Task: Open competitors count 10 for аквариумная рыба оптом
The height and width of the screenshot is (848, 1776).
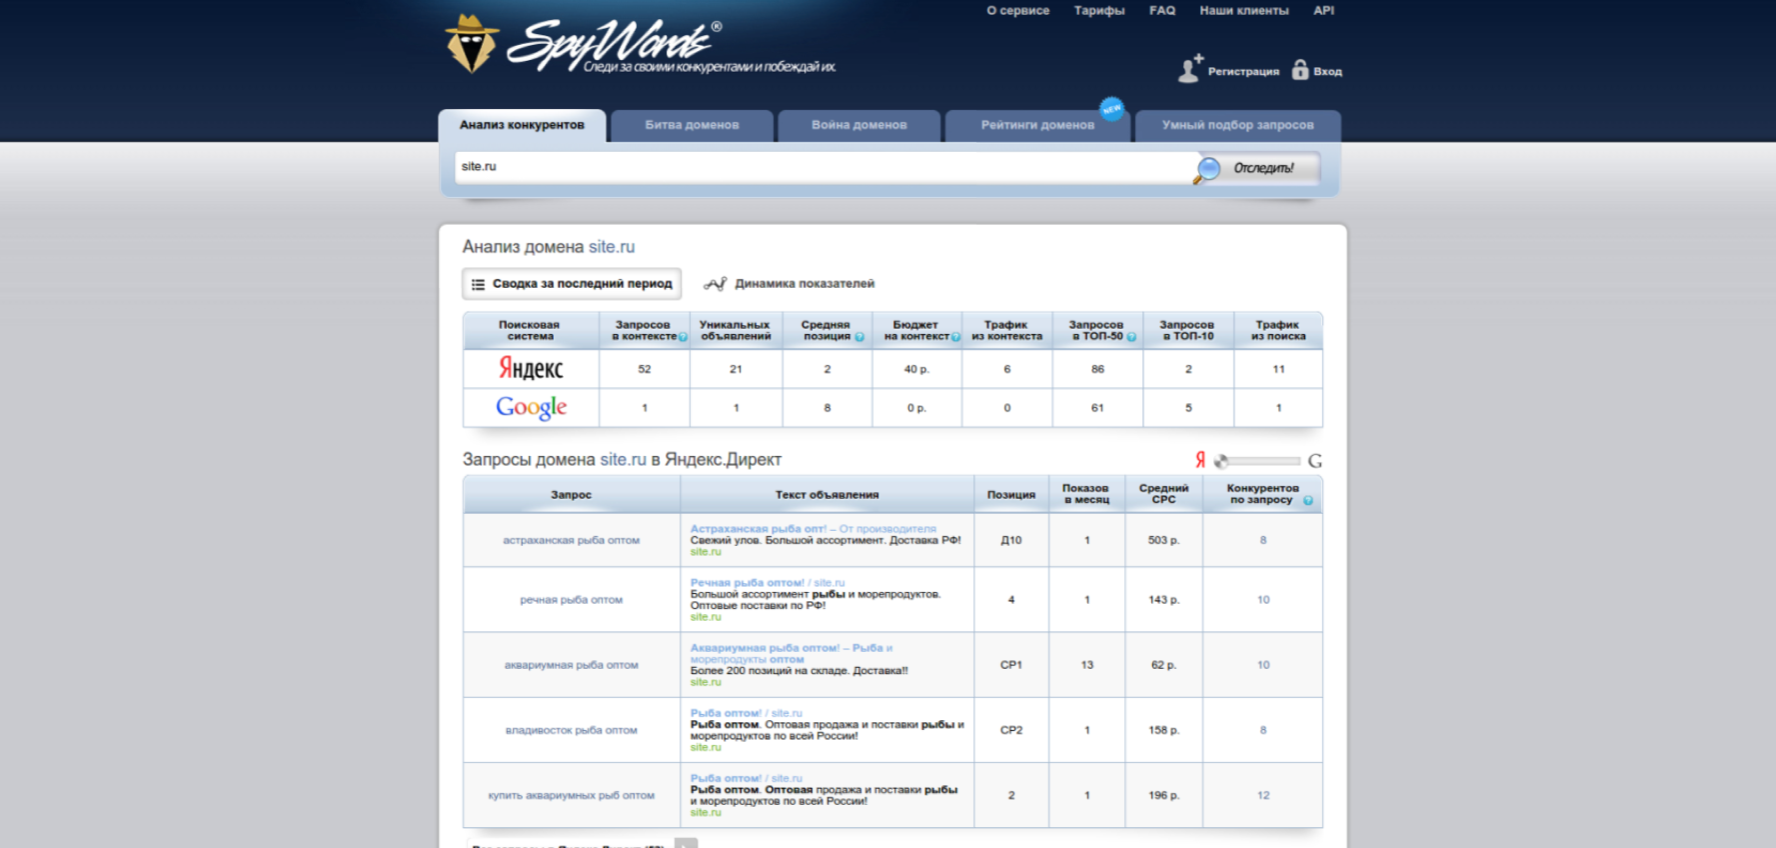Action: pos(1263,665)
